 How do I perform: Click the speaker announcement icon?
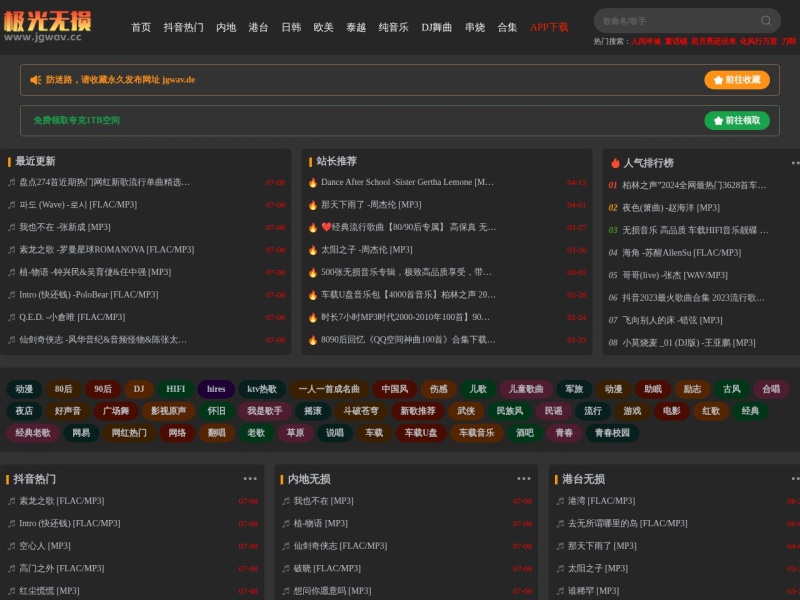[35, 80]
